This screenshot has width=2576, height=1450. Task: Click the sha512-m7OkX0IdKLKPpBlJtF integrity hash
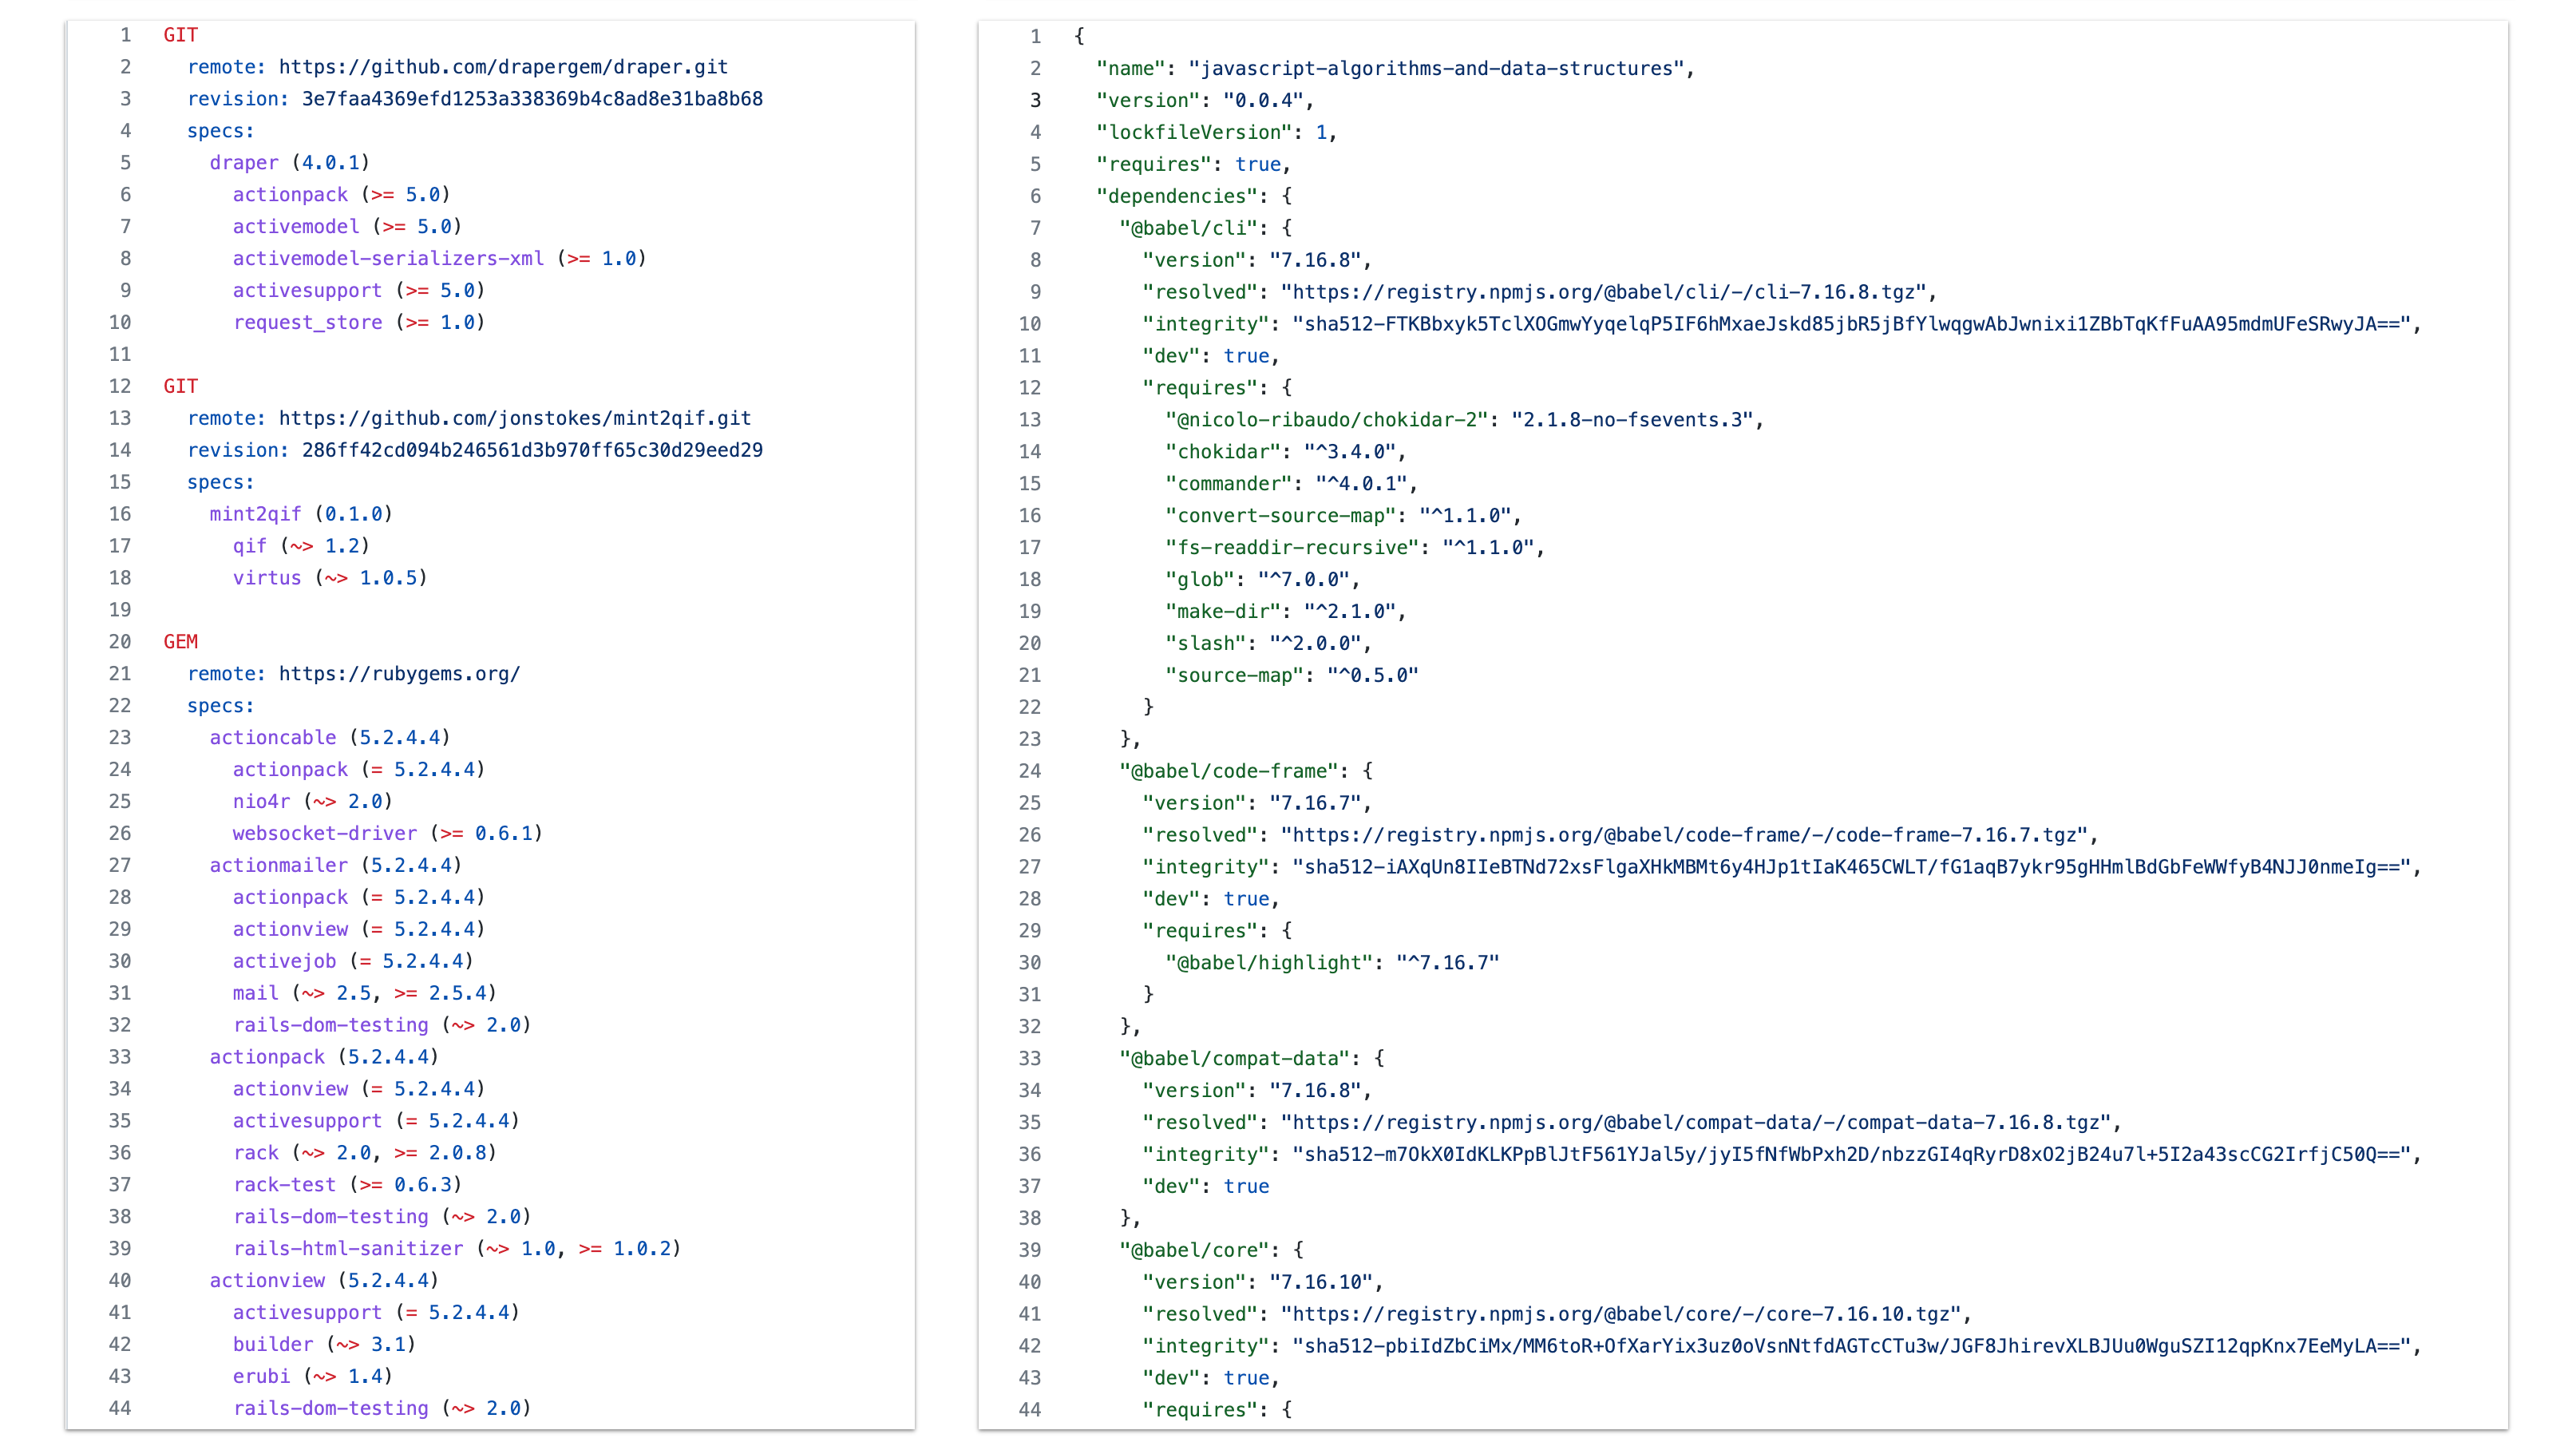(1851, 1155)
